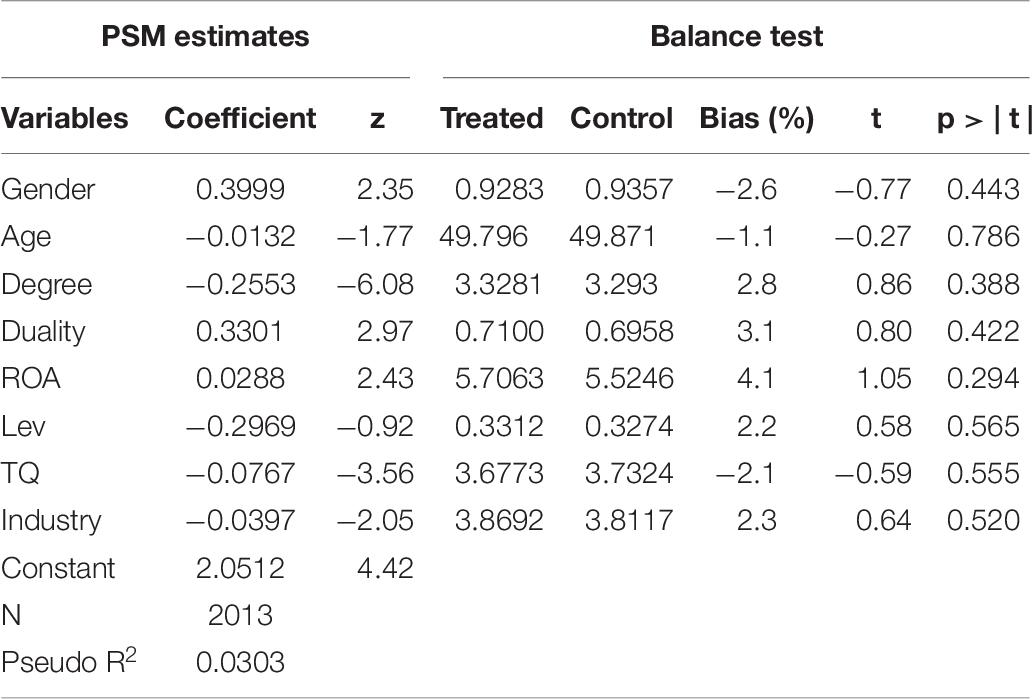The image size is (1032, 699).
Task: Select Industry treated value 3.8692
Action: pyautogui.click(x=499, y=521)
